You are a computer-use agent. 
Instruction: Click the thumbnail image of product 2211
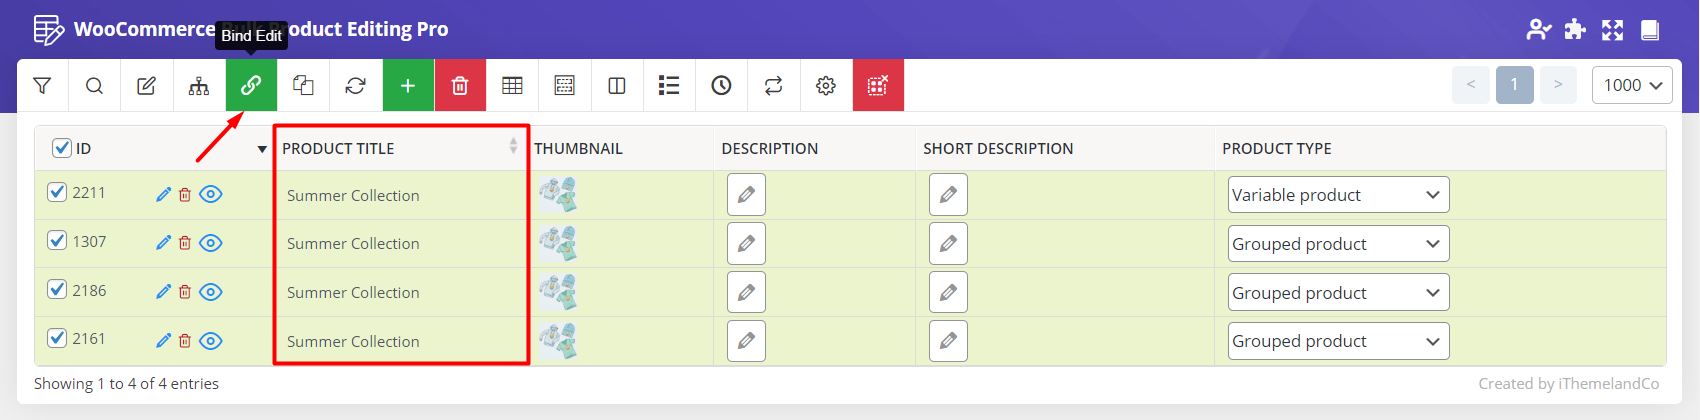[558, 194]
